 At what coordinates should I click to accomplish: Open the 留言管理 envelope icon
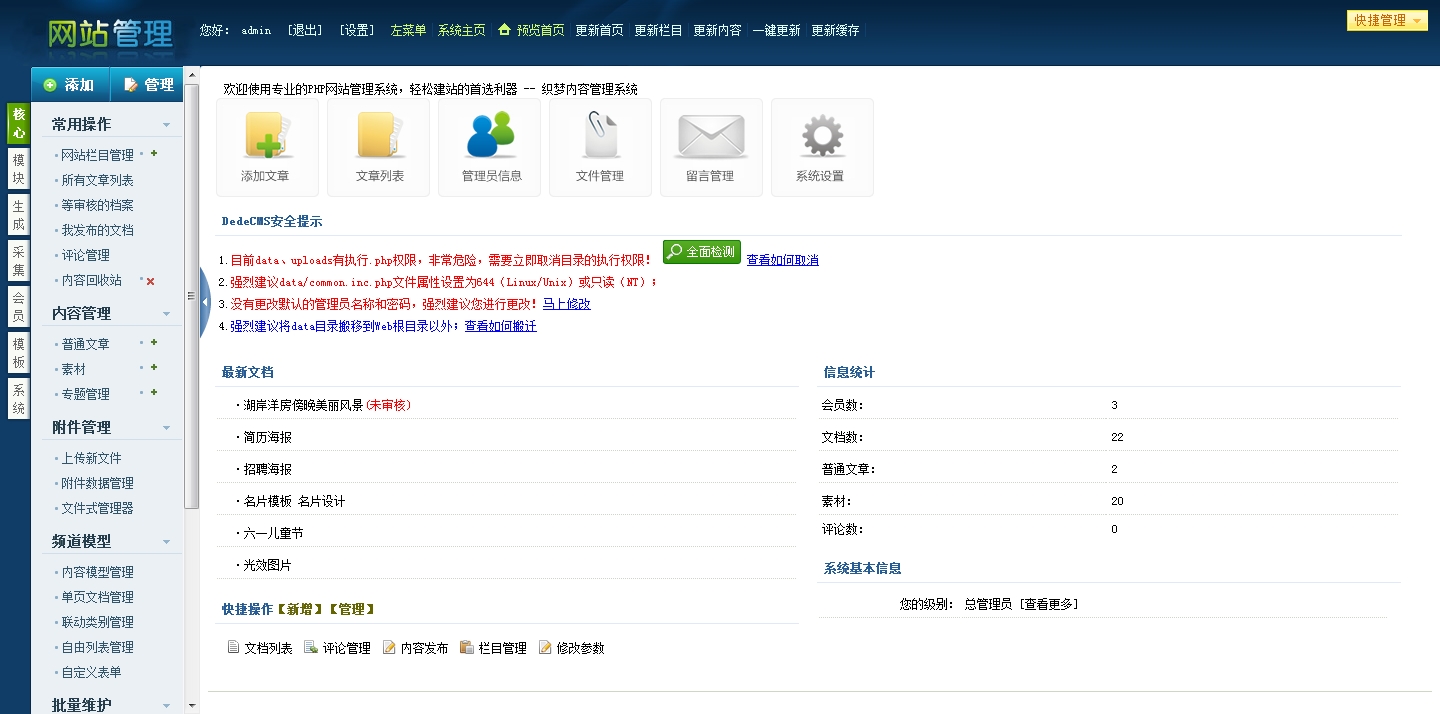(x=711, y=137)
